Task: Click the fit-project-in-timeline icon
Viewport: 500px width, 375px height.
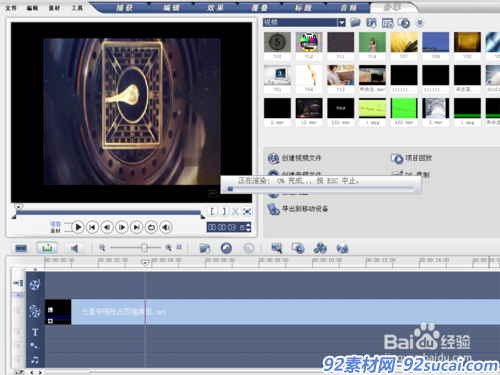Action: click(x=179, y=247)
